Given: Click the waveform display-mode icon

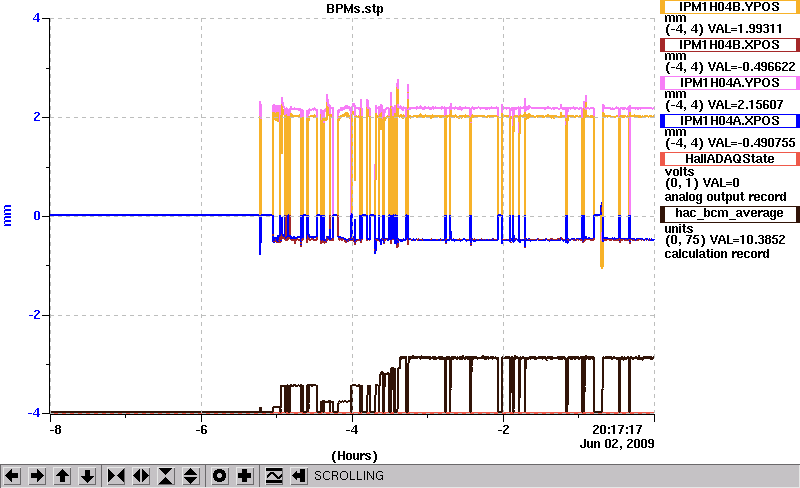Looking at the screenshot, I should [274, 476].
